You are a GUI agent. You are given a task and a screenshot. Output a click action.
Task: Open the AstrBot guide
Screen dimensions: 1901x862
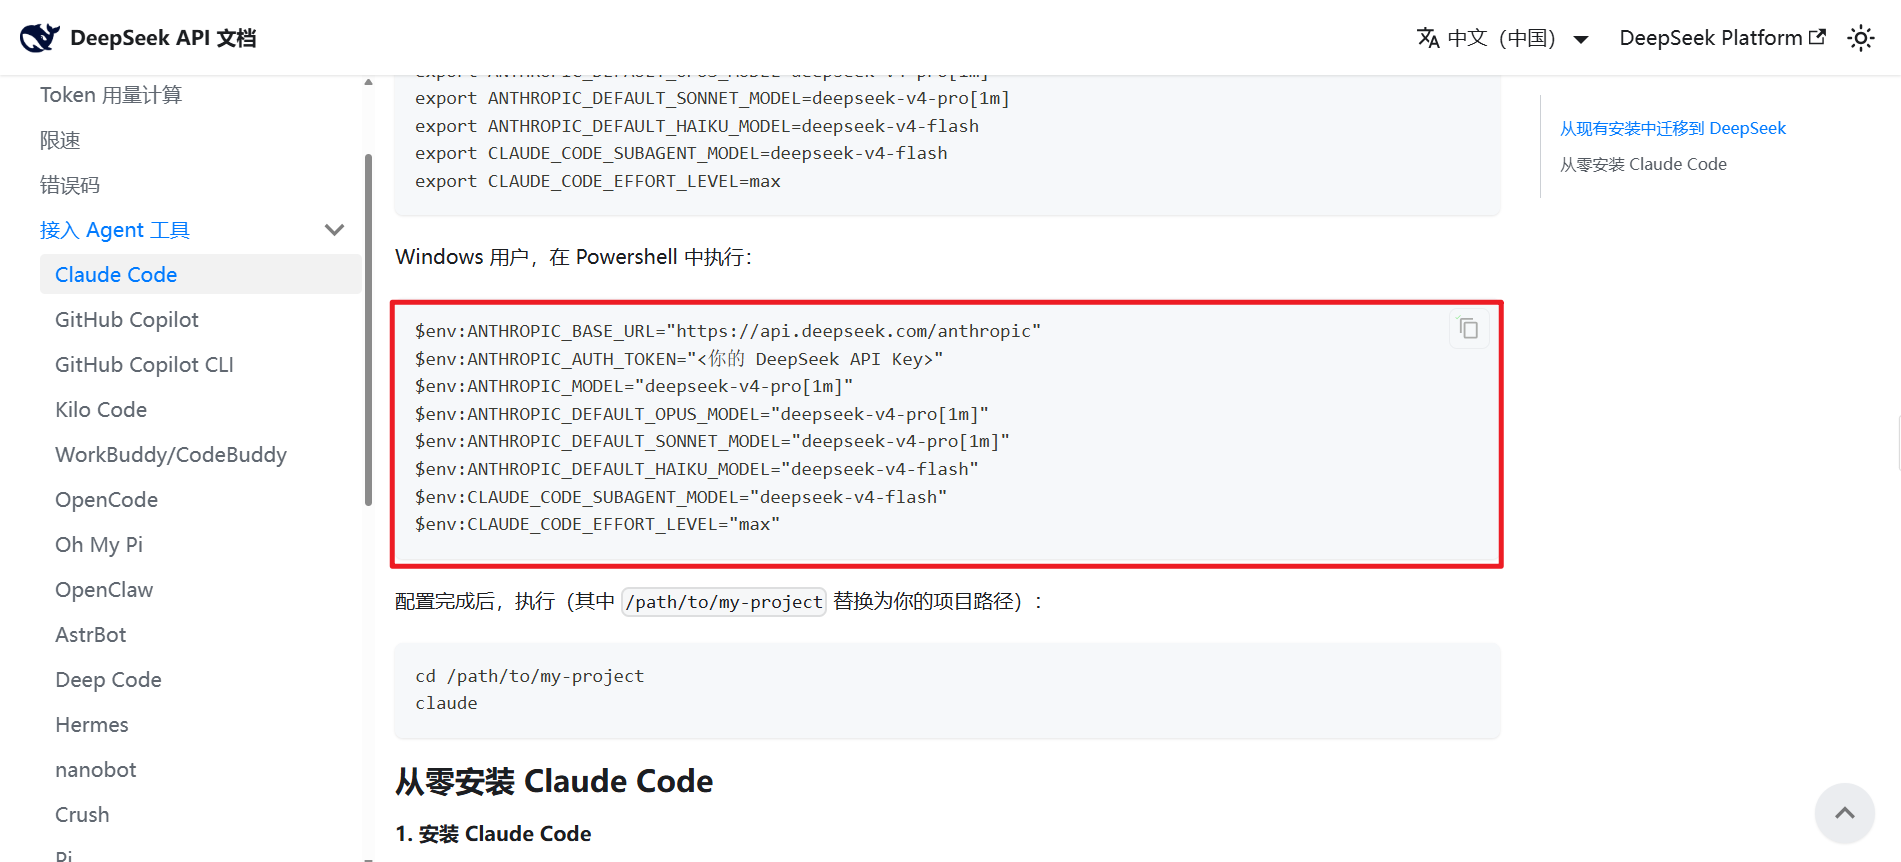point(91,634)
